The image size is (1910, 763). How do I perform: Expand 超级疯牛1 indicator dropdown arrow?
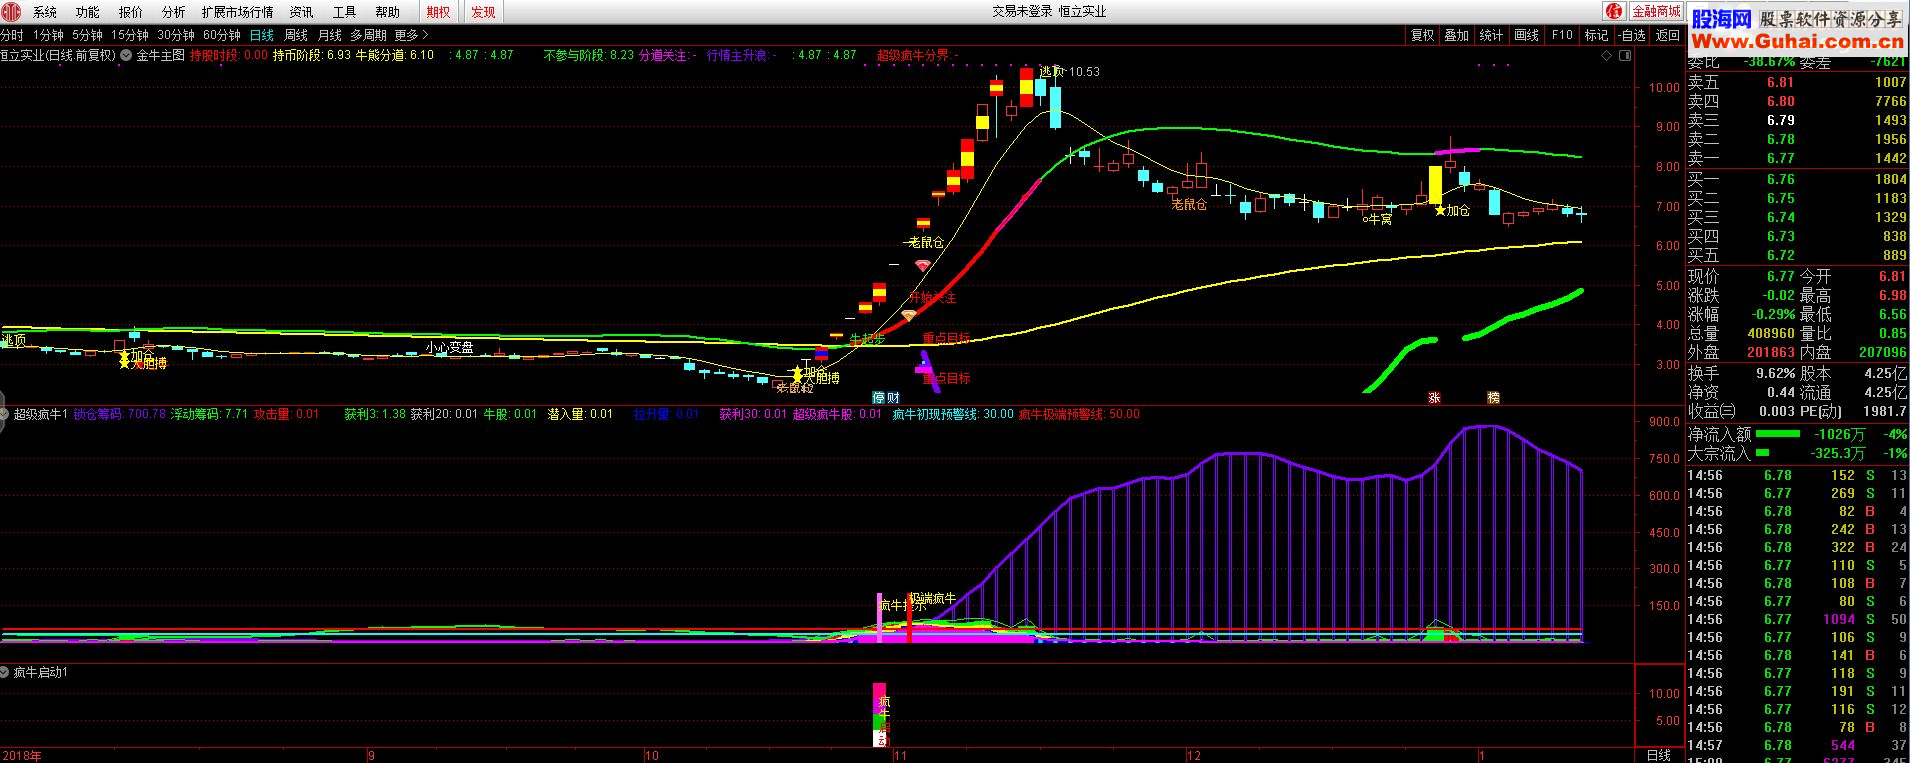click(x=6, y=414)
